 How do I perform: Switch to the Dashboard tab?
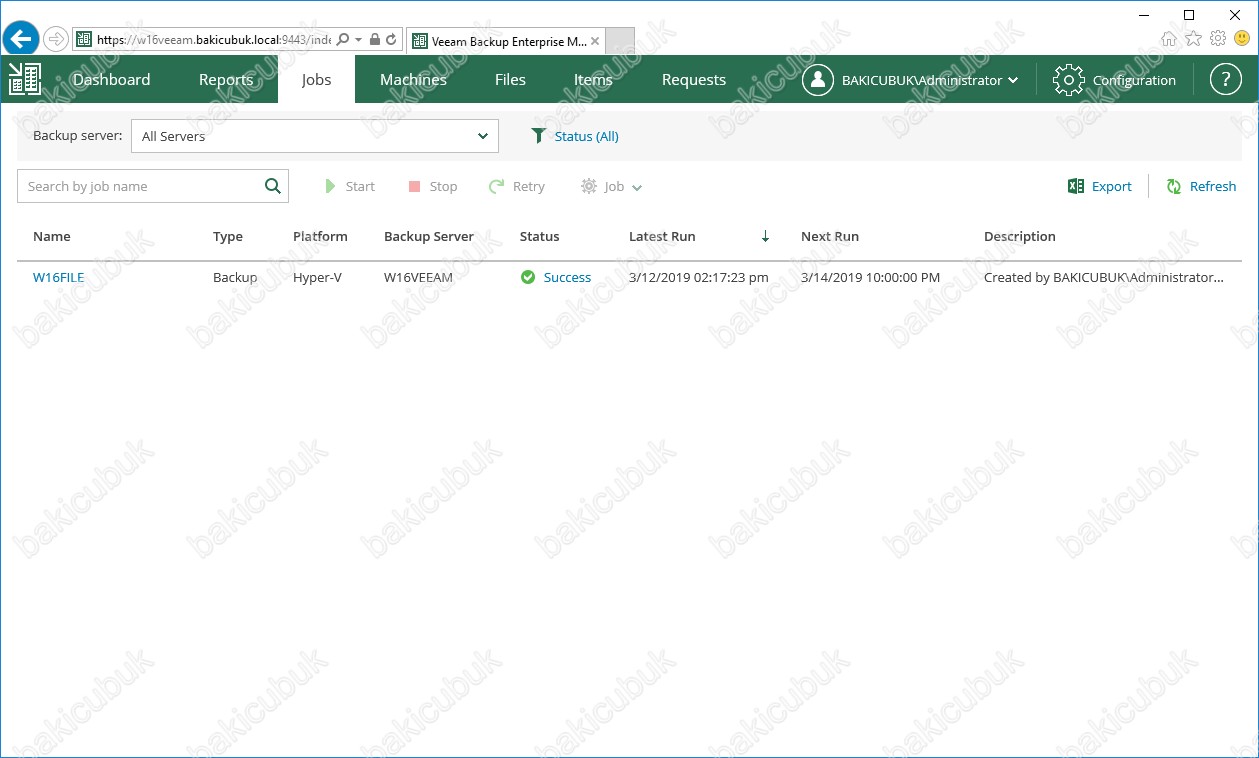[x=111, y=80]
